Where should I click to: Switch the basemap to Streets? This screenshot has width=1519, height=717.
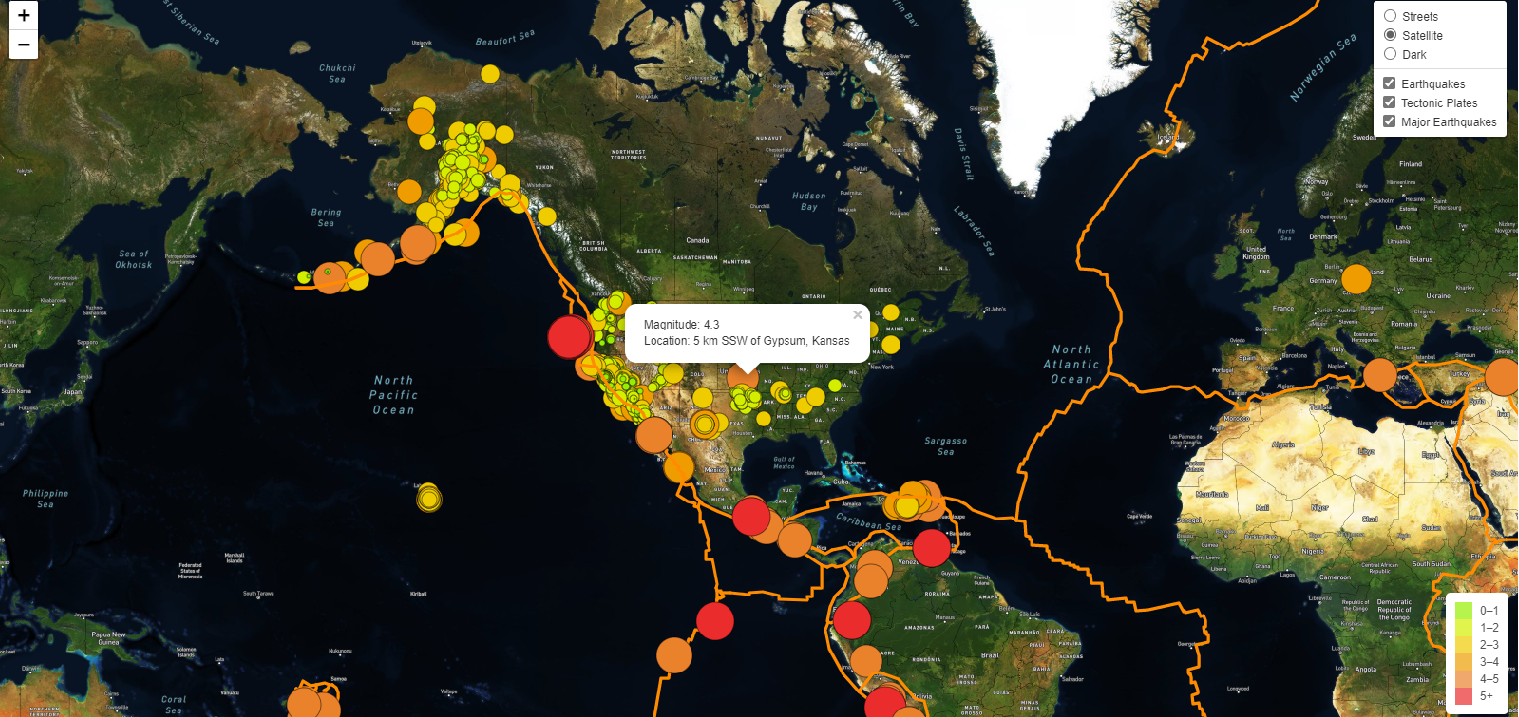point(1391,15)
